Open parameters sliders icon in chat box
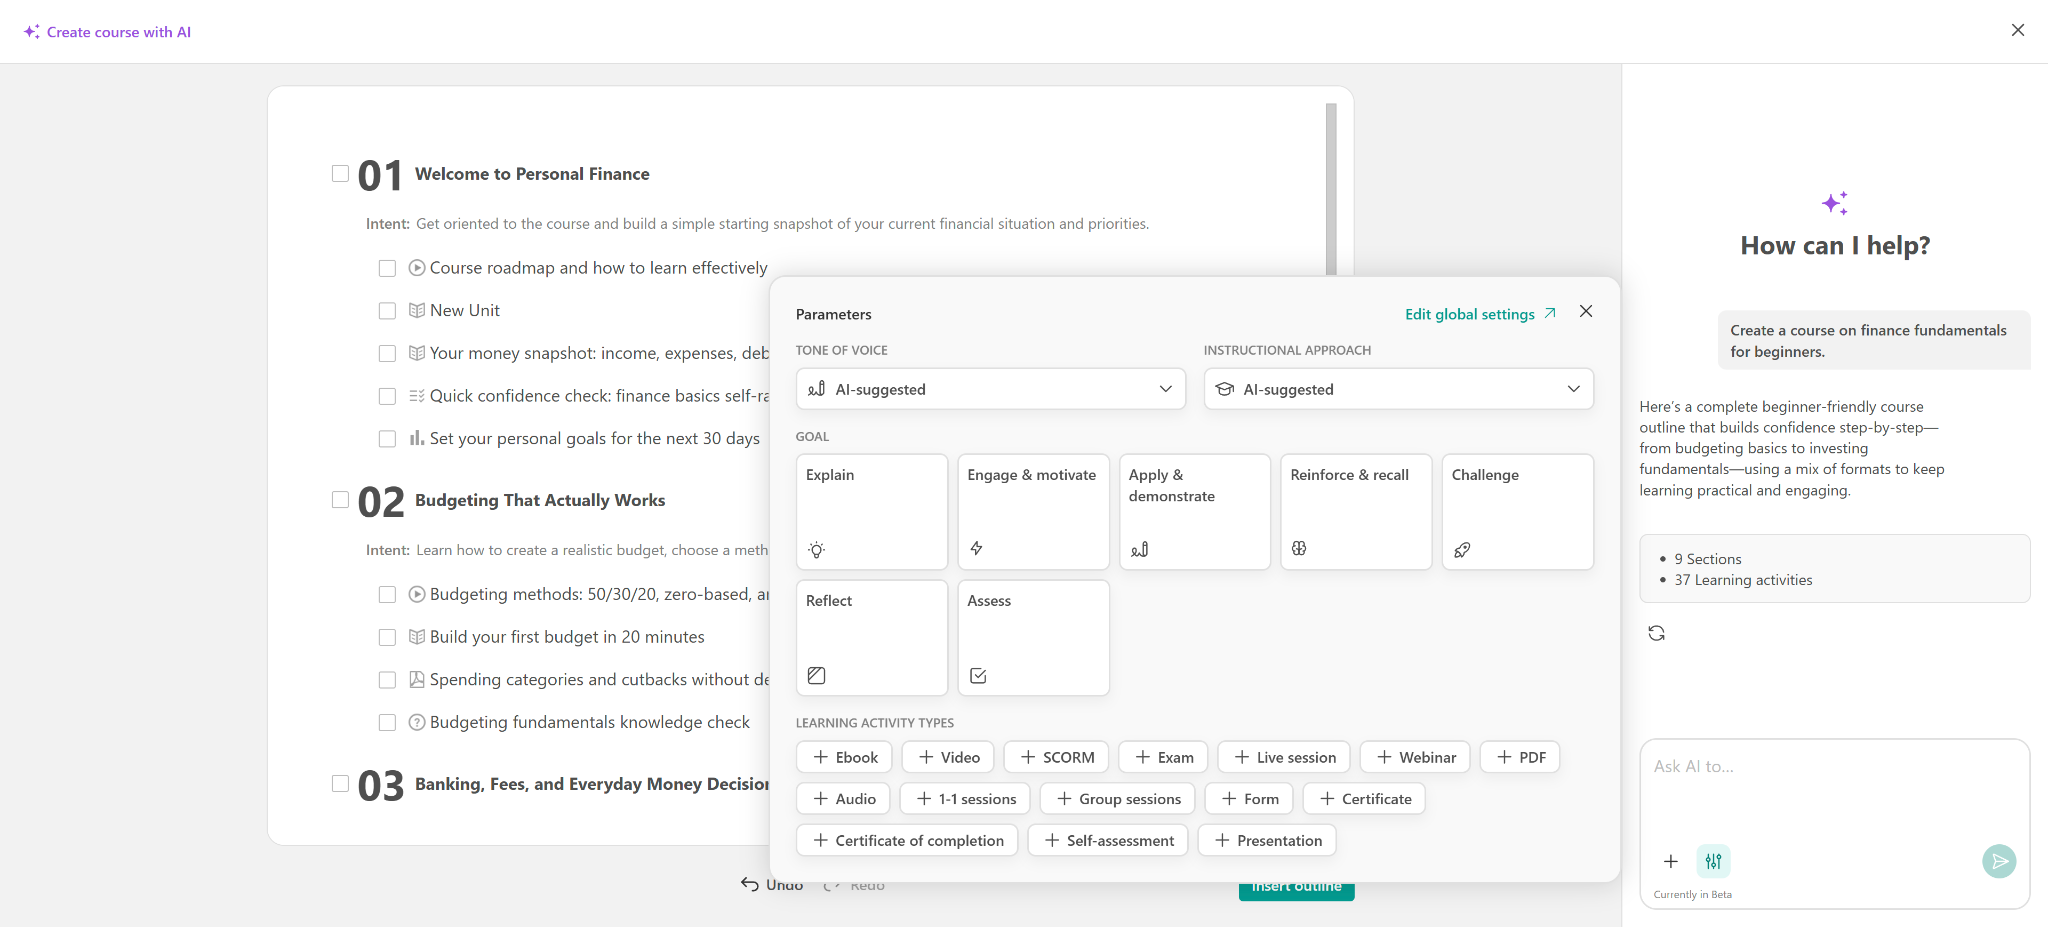The width and height of the screenshot is (2048, 927). 1714,861
